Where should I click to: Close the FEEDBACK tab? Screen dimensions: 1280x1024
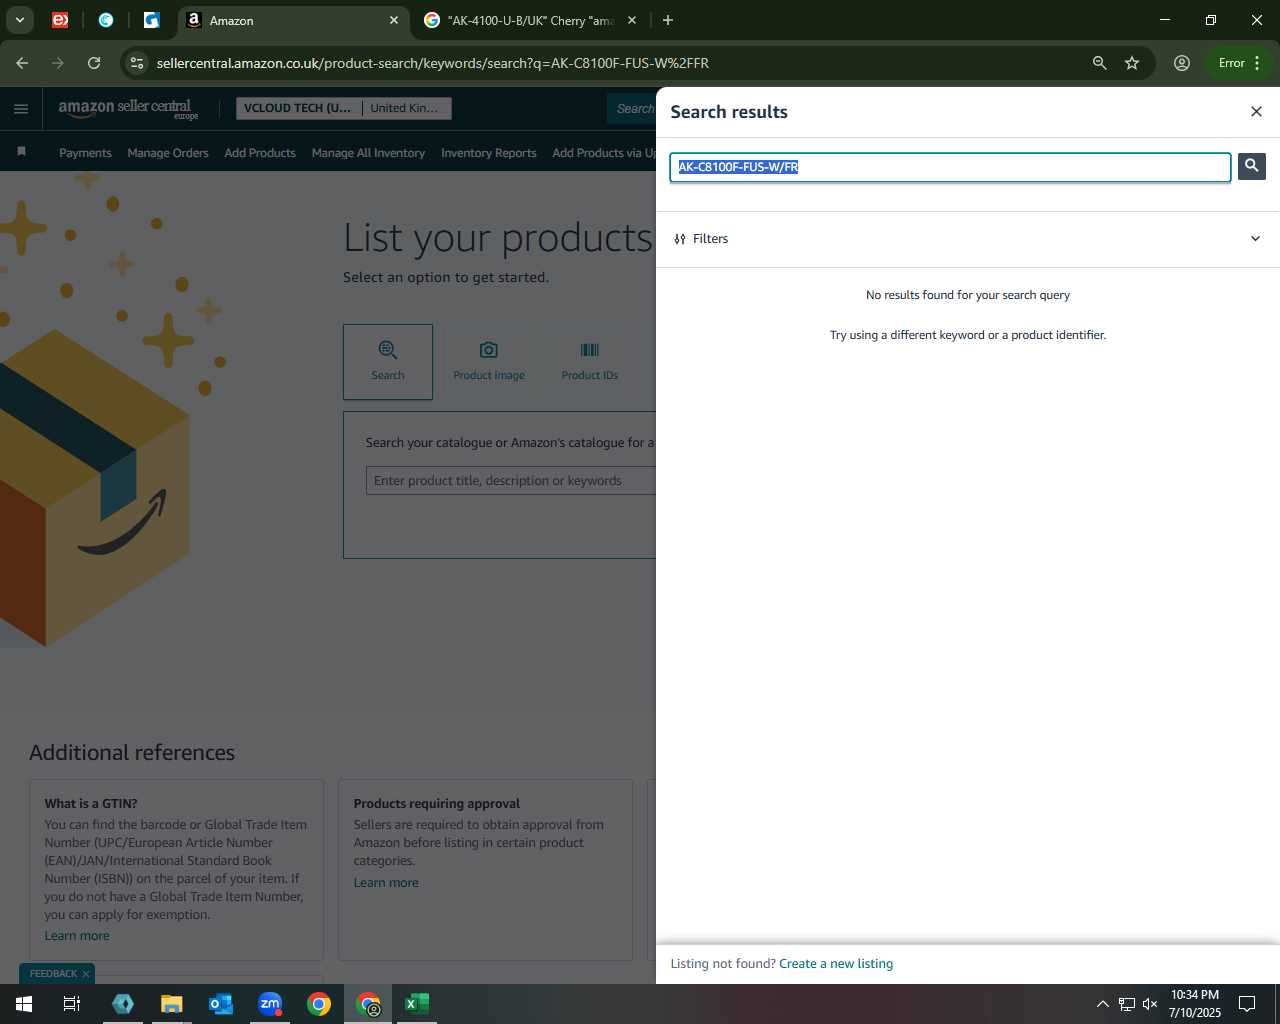[x=86, y=974]
